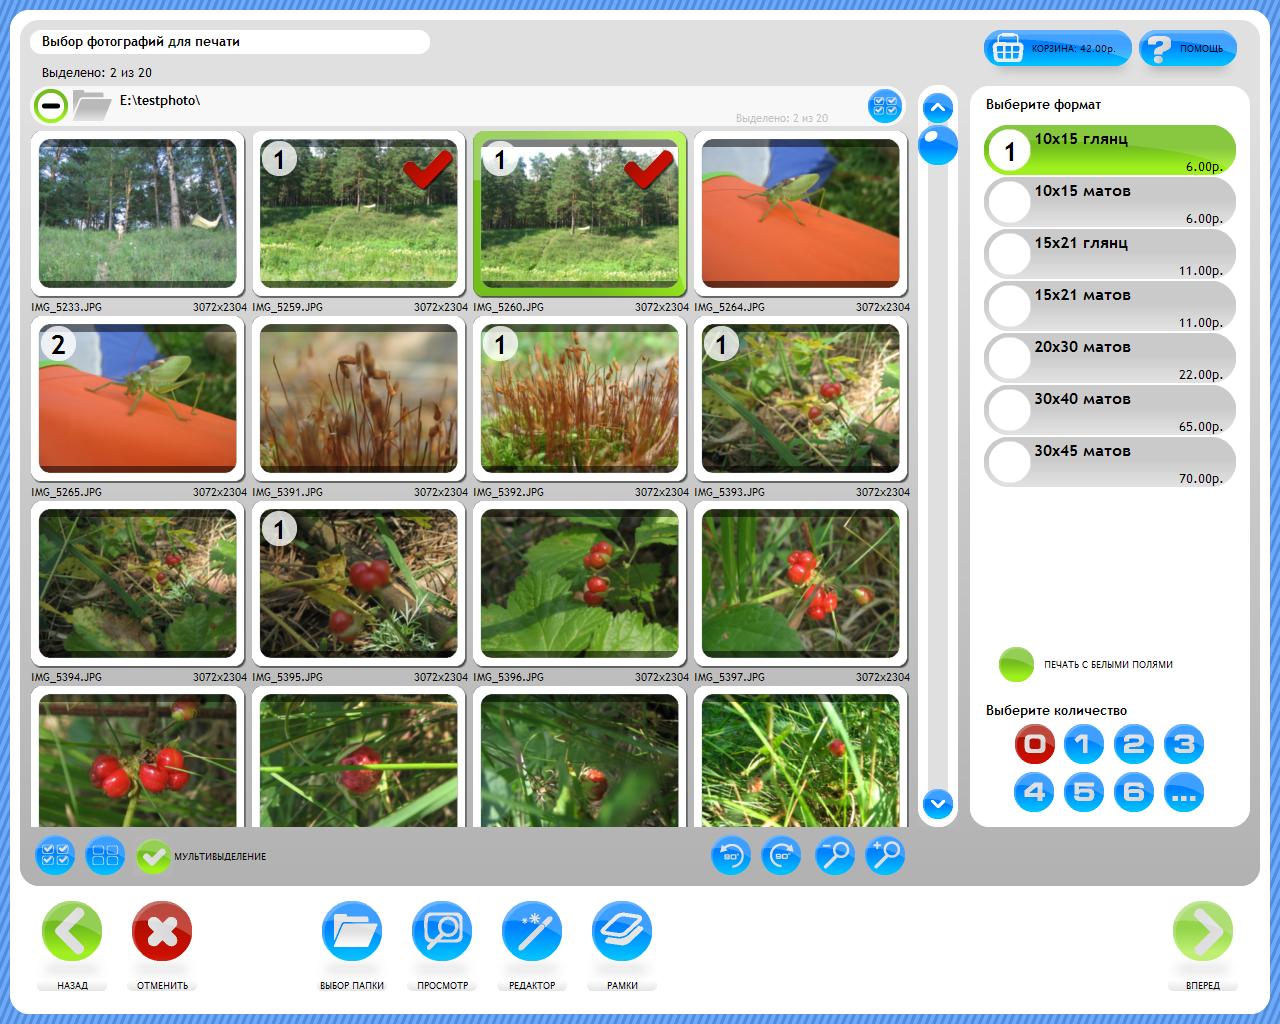The height and width of the screenshot is (1024, 1280).
Task: Go forward with the Вперед button
Action: pos(1202,932)
